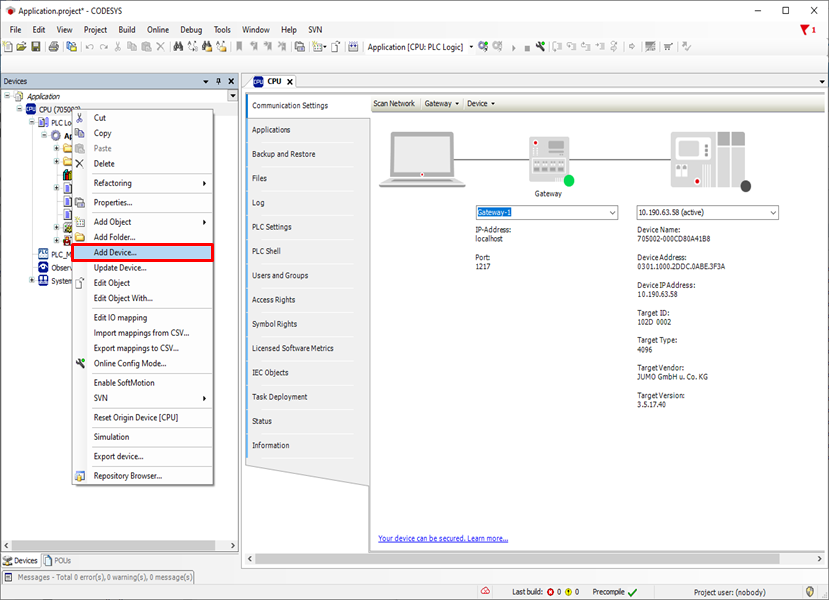This screenshot has width=829, height=600.
Task: Close the CPU editor tab
Action: click(x=290, y=81)
